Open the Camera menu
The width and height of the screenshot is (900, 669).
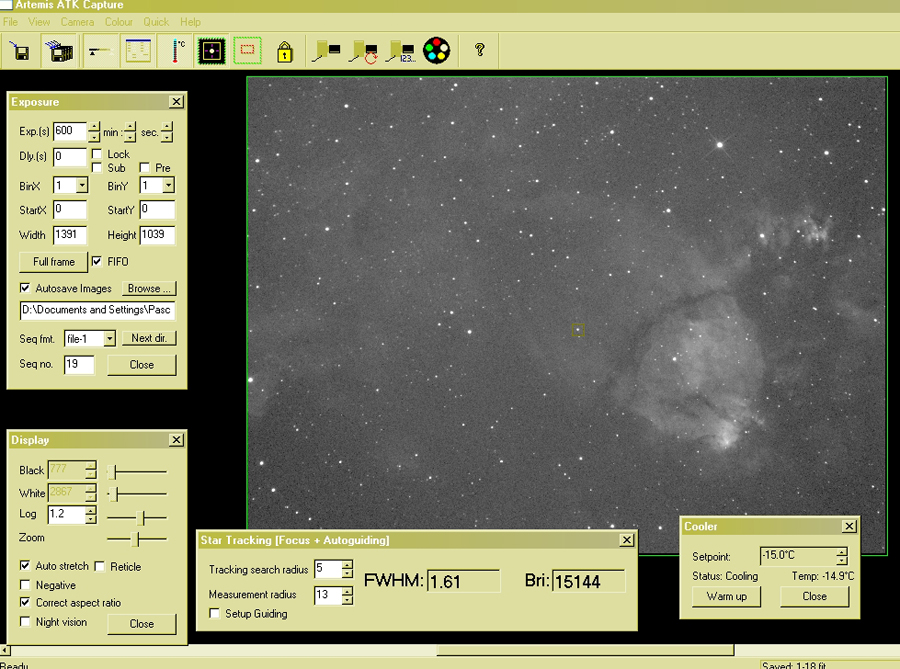[x=77, y=22]
